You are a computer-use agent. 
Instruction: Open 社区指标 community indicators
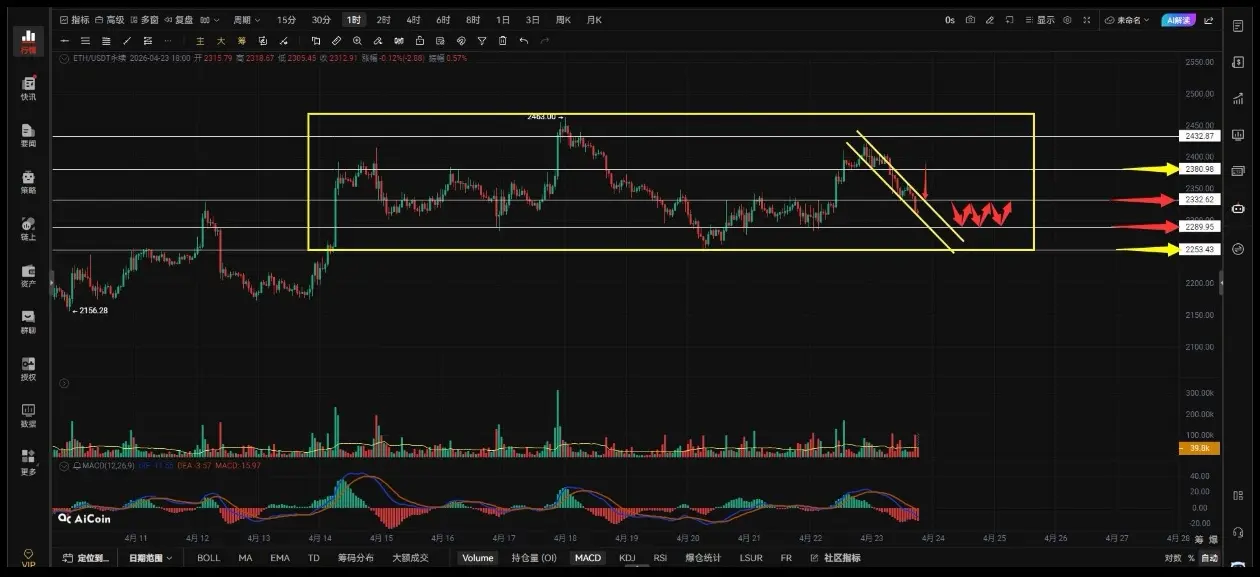click(x=835, y=558)
